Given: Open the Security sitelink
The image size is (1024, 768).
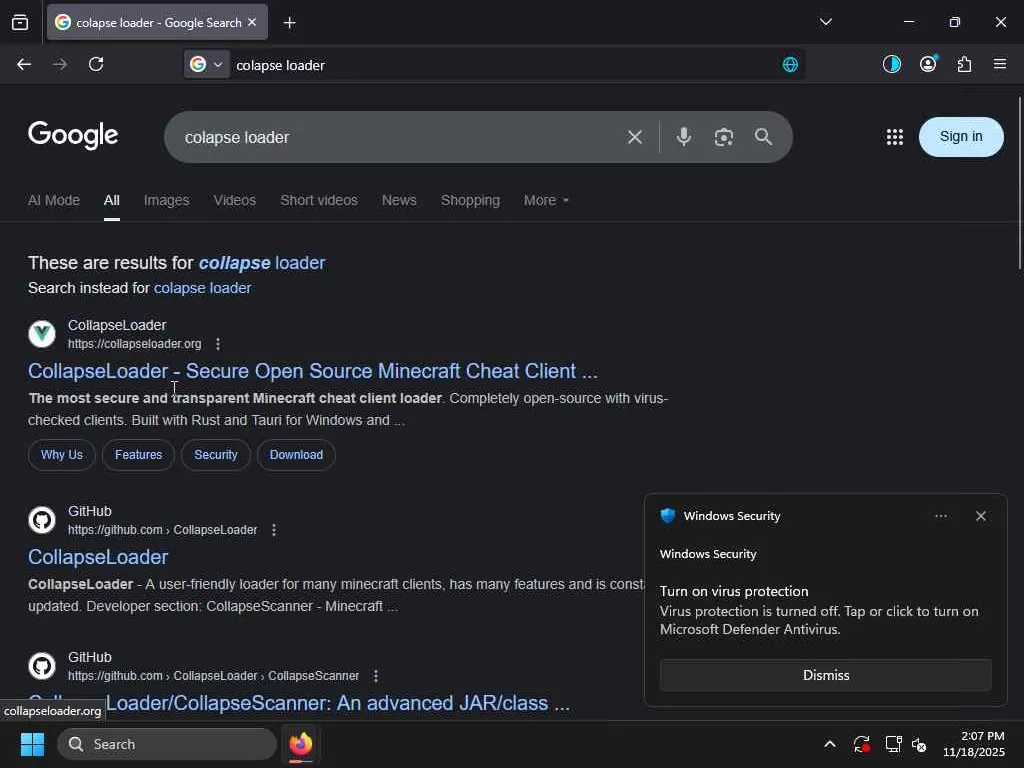Looking at the screenshot, I should pos(216,455).
